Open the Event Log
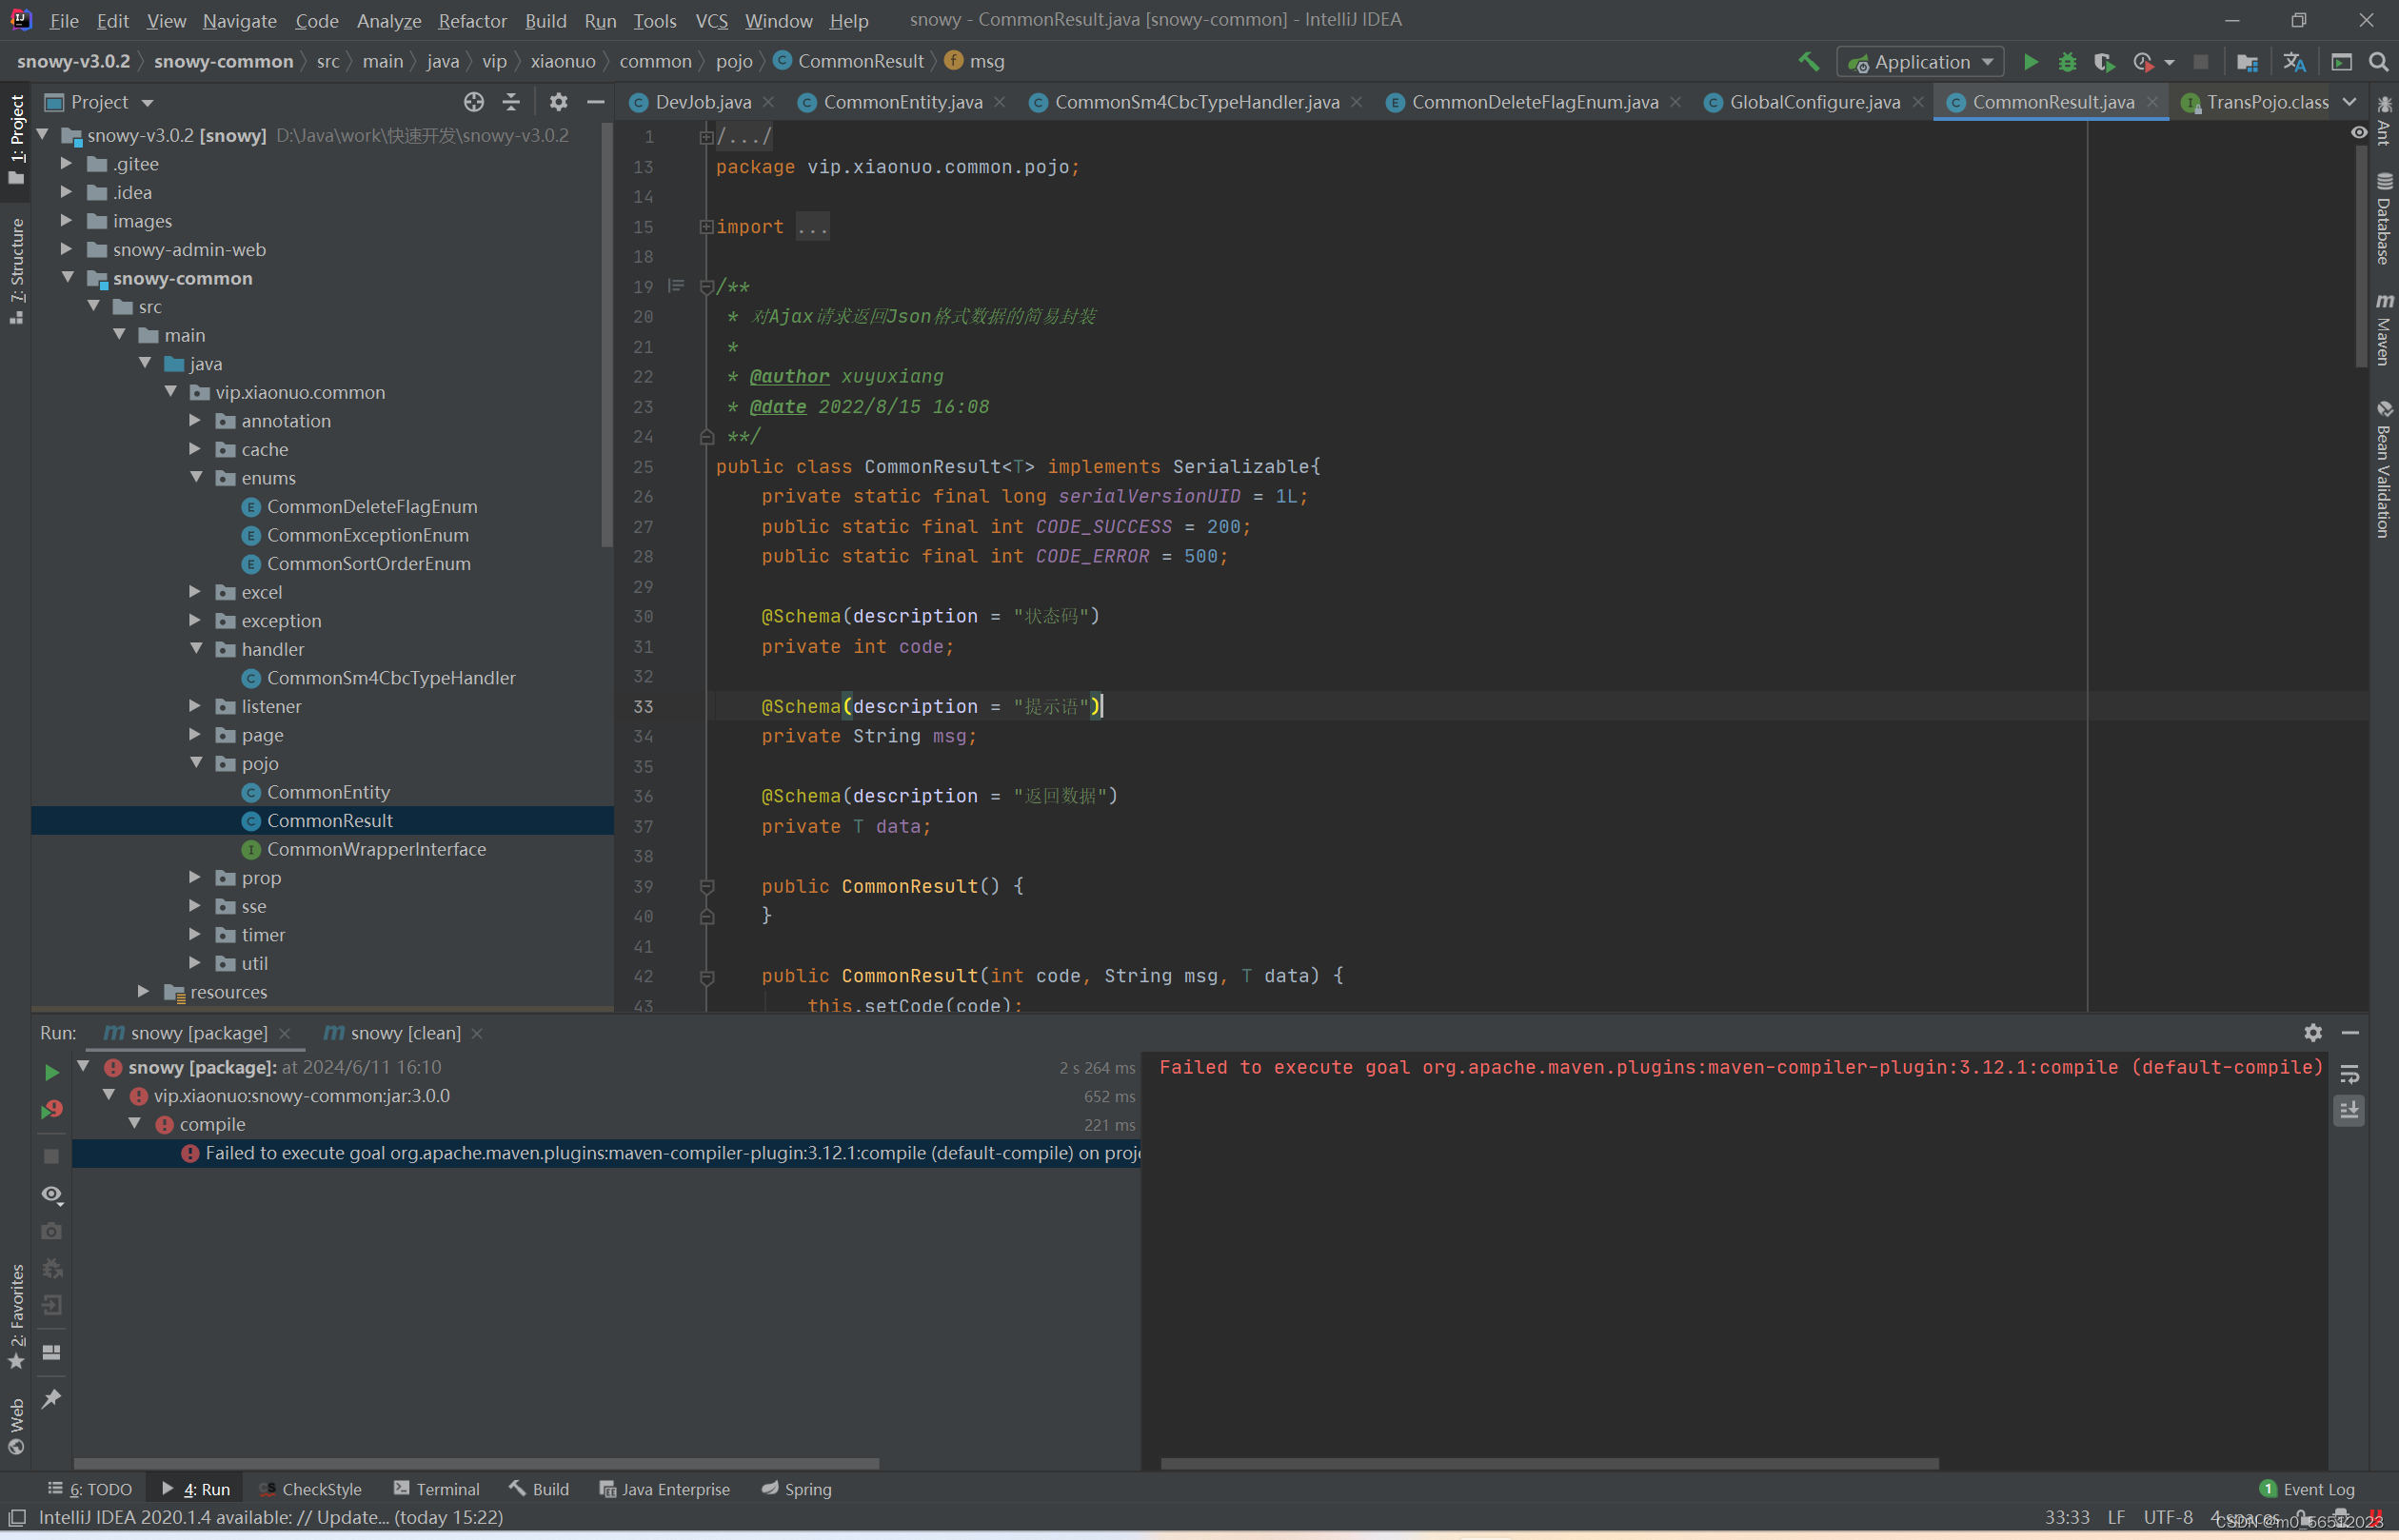 tap(2307, 1489)
